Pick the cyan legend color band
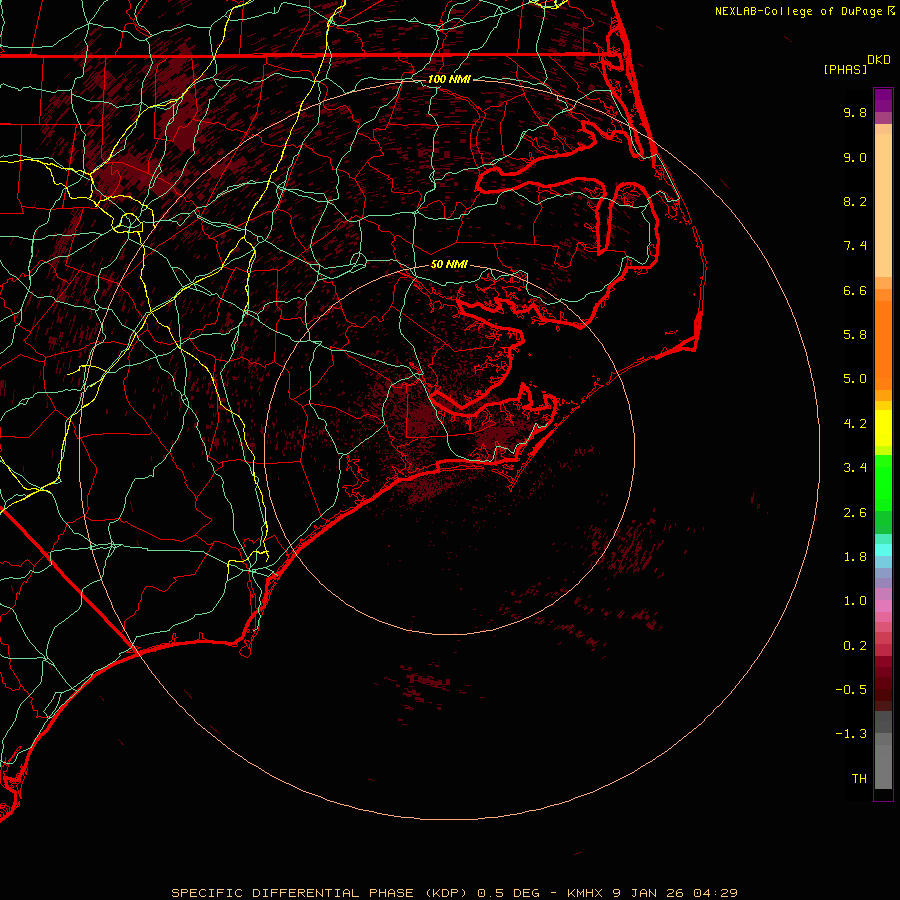This screenshot has height=900, width=900. point(883,550)
